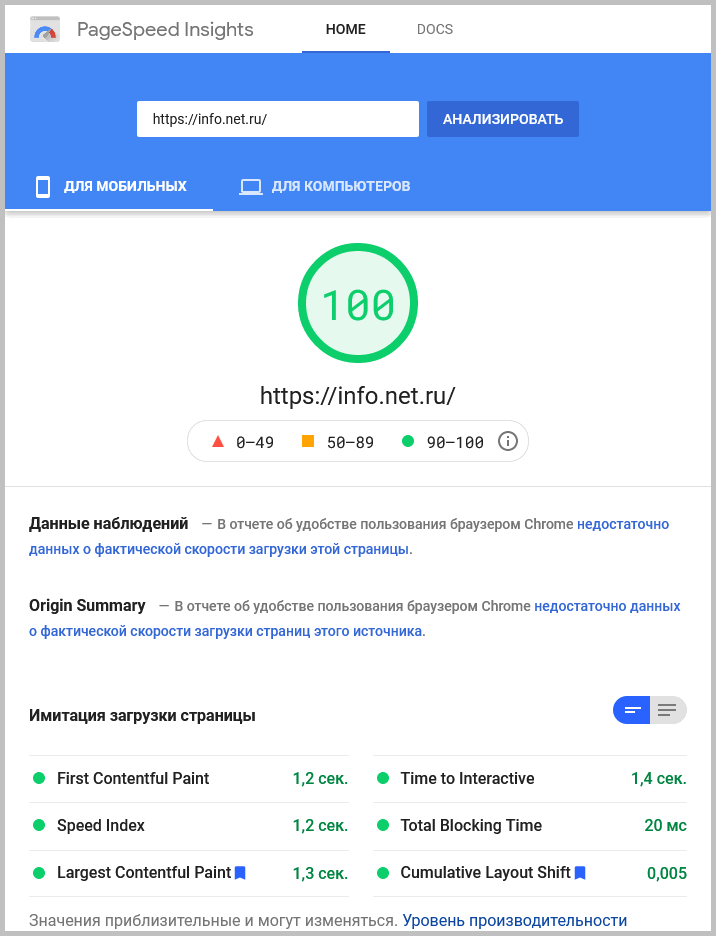The image size is (716, 936).
Task: Click the green 100 score circle
Action: click(x=357, y=302)
